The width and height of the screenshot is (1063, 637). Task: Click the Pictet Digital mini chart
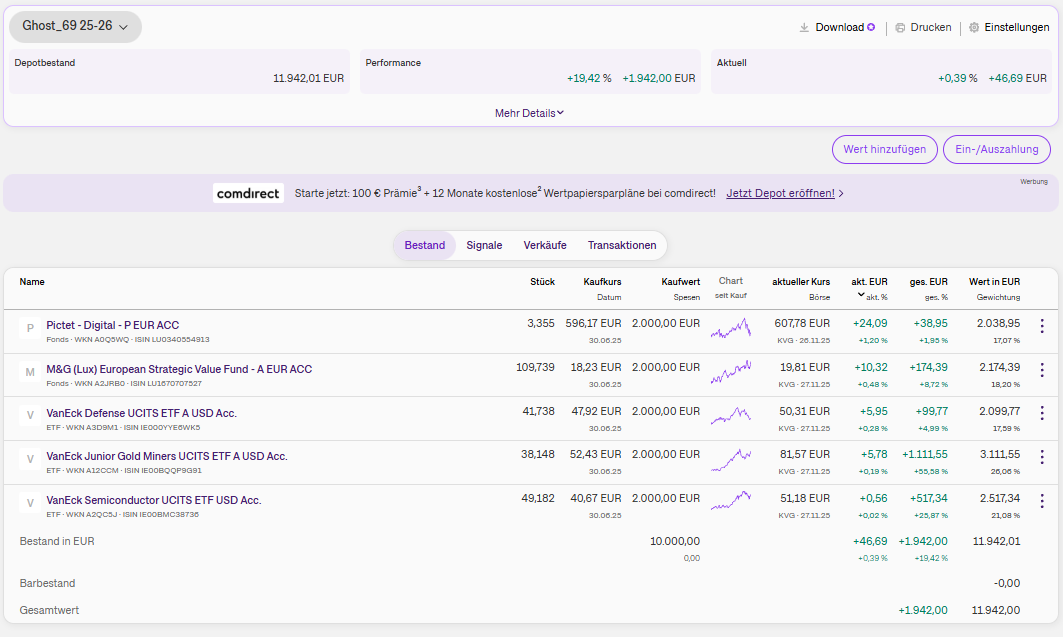(x=730, y=328)
